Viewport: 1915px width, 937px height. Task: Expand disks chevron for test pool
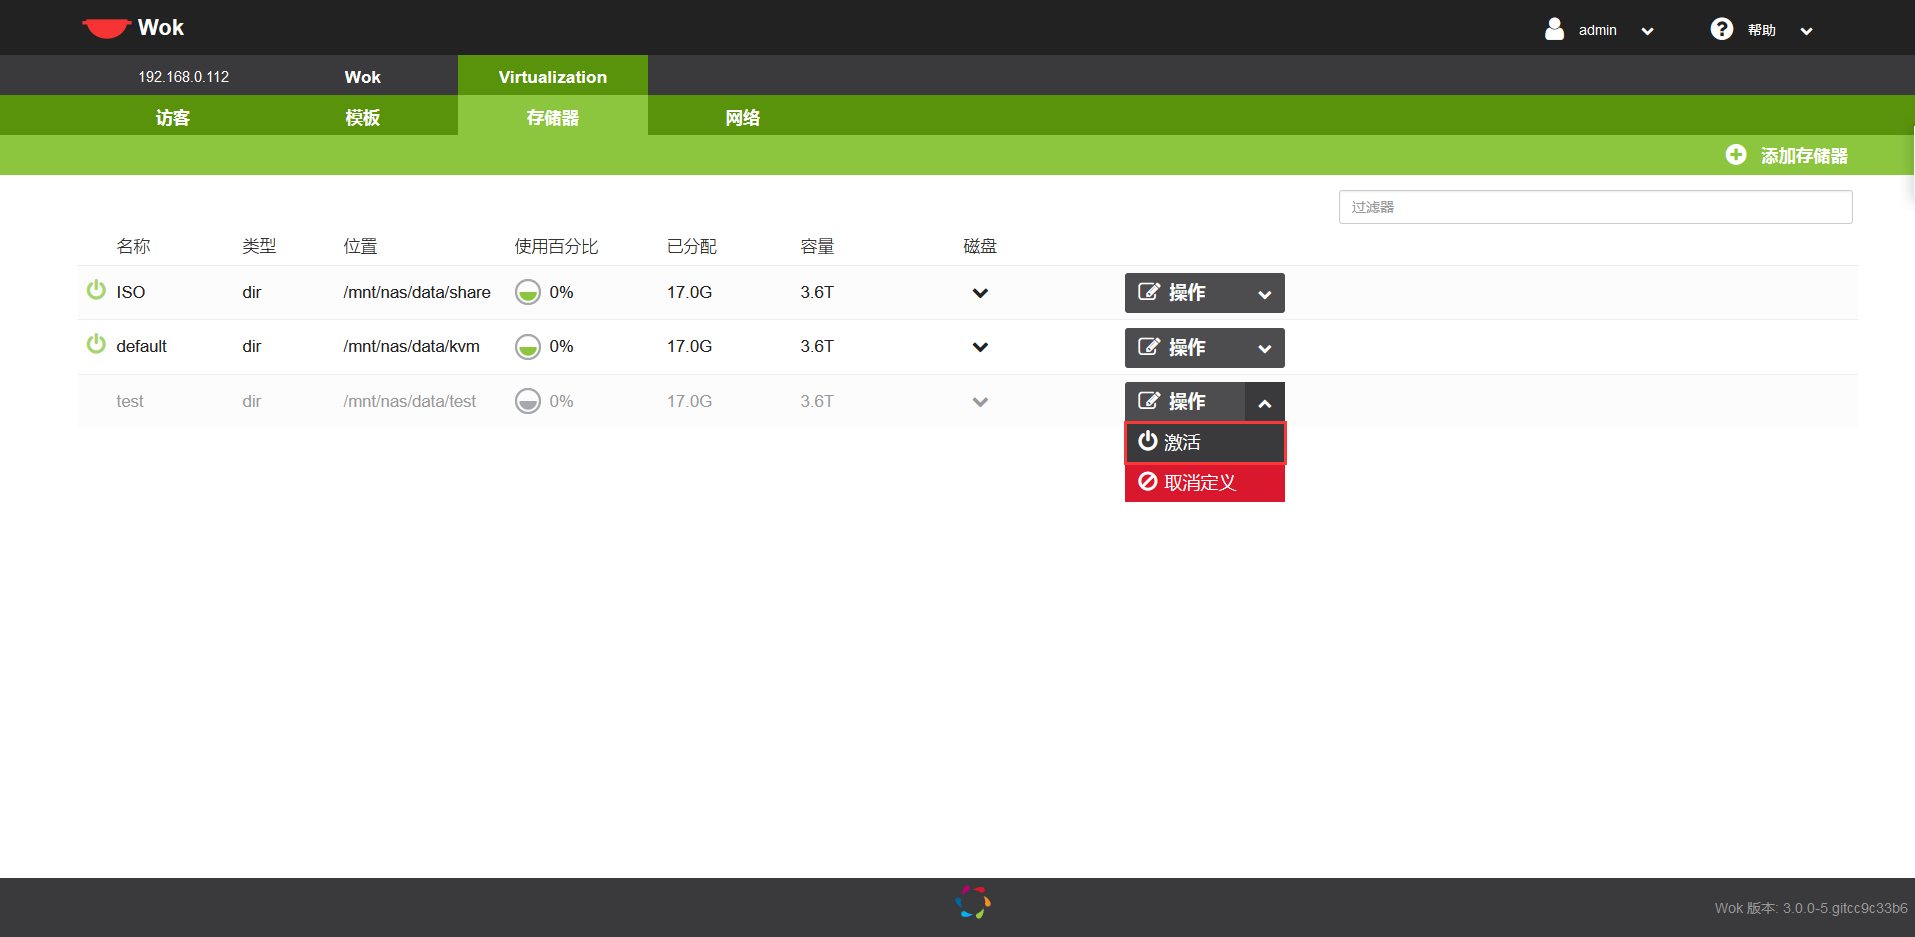pyautogui.click(x=980, y=402)
